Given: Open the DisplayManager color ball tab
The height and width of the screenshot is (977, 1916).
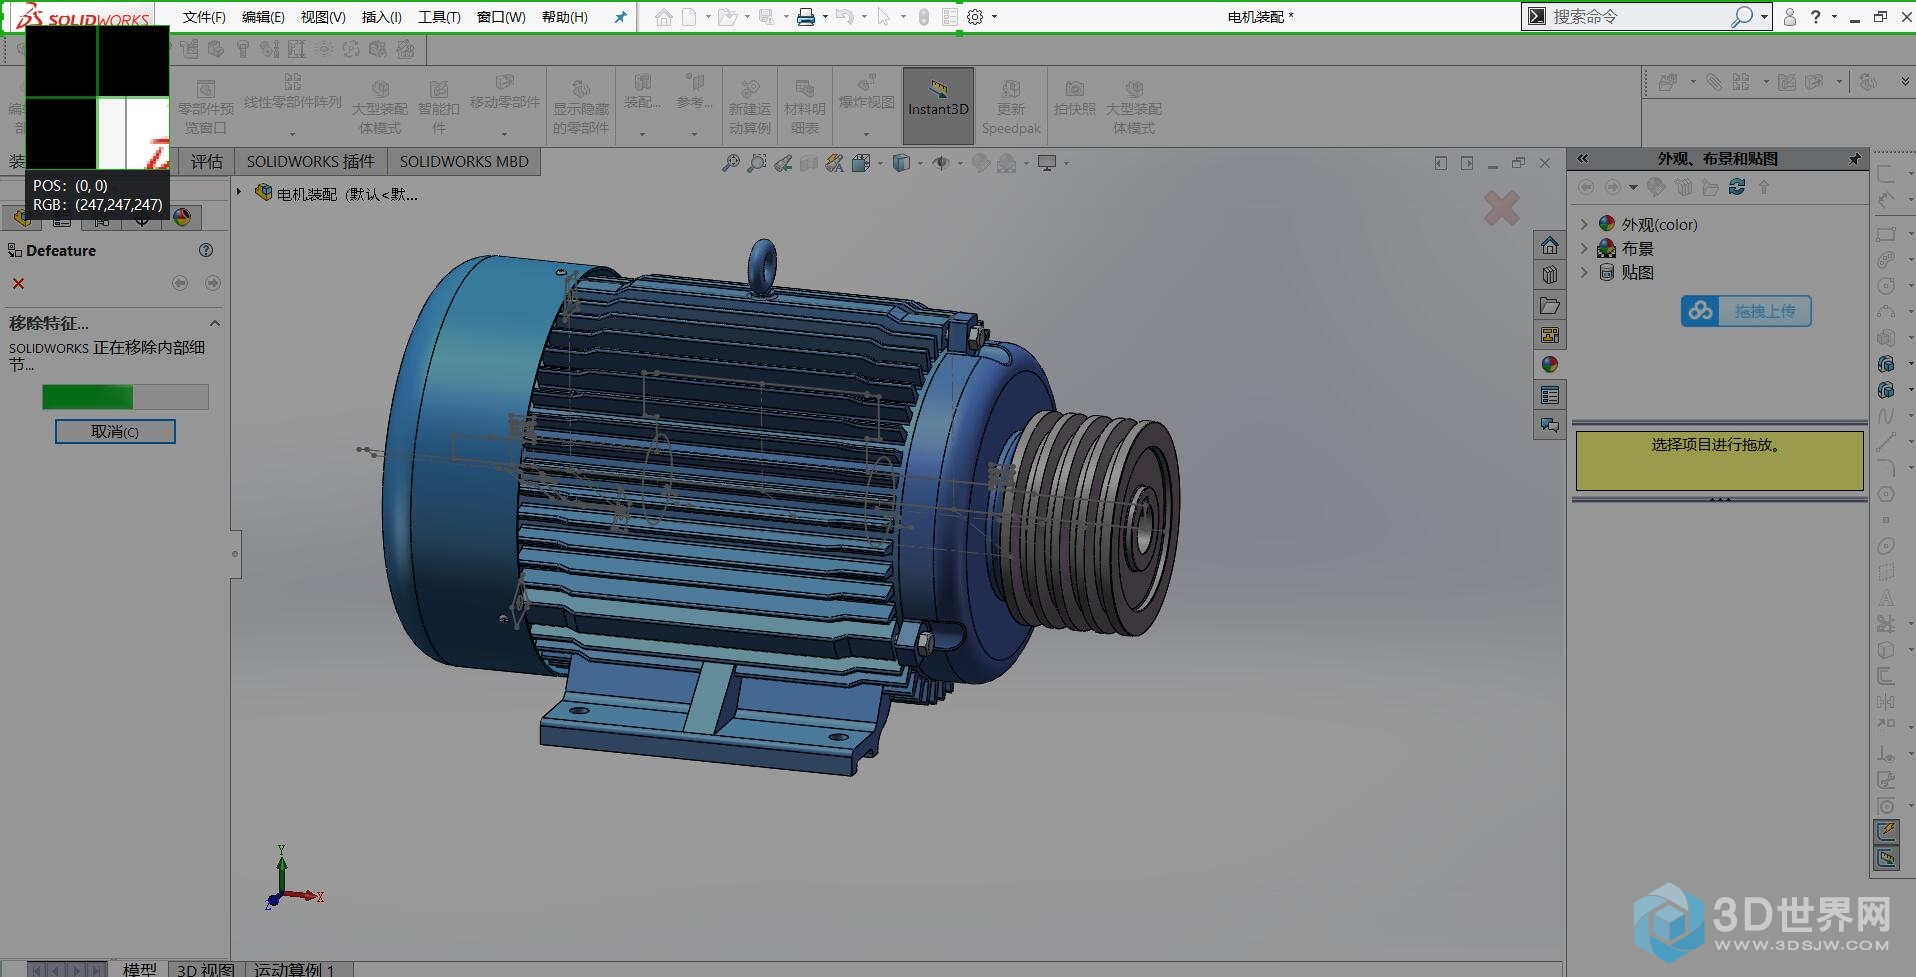Looking at the screenshot, I should point(182,217).
